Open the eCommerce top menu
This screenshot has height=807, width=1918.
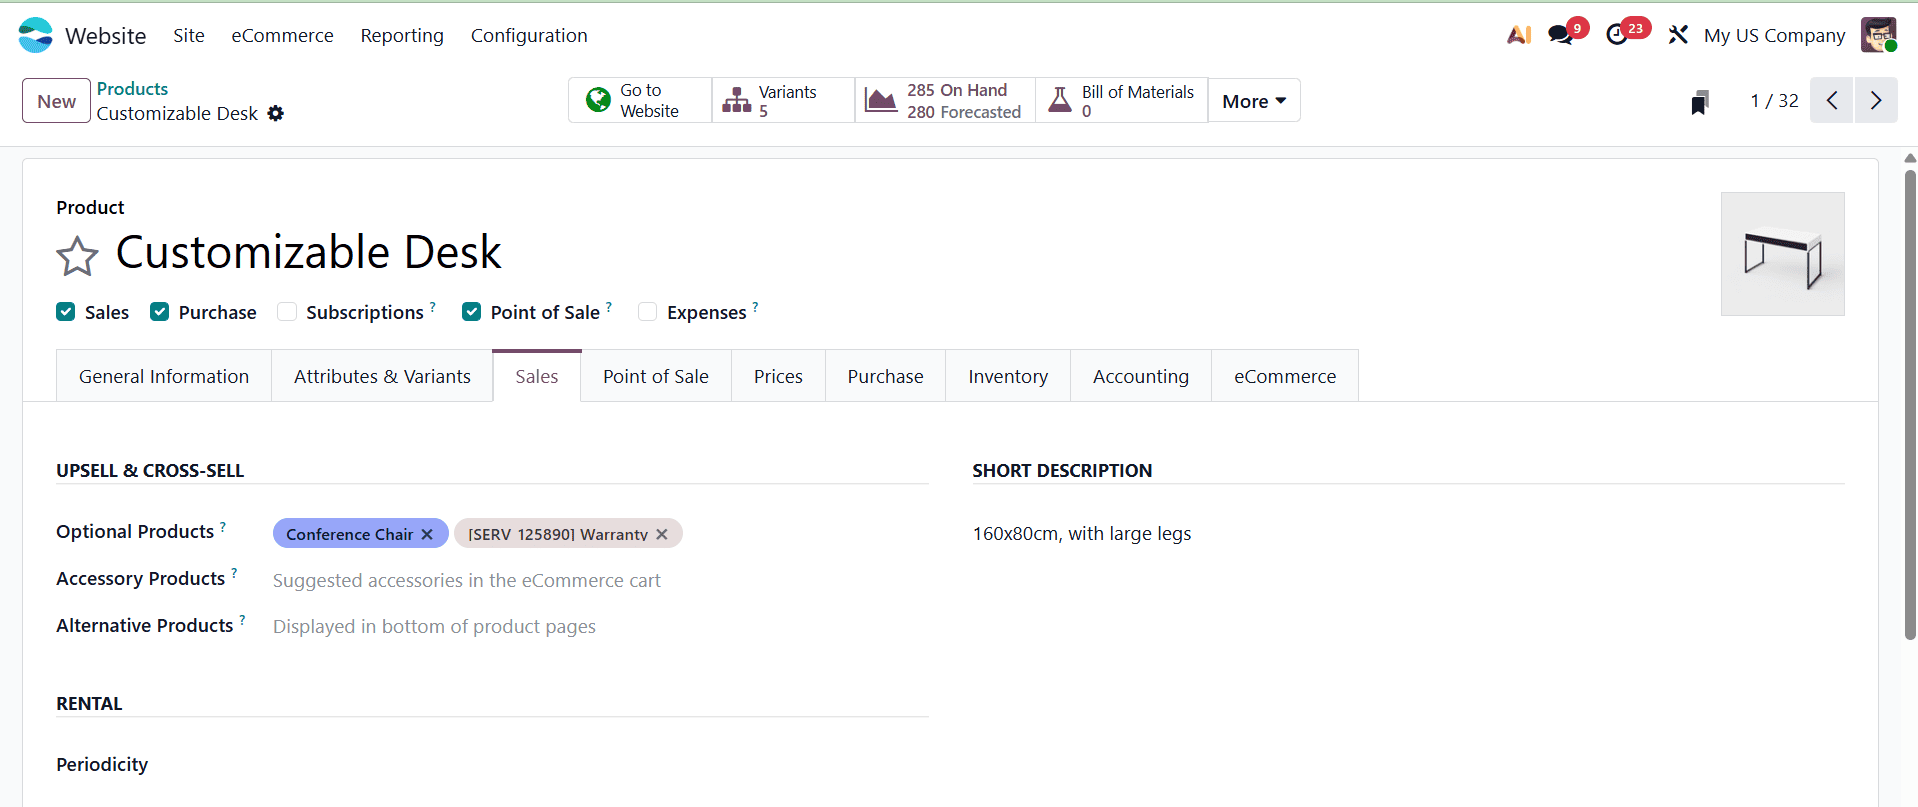point(283,35)
